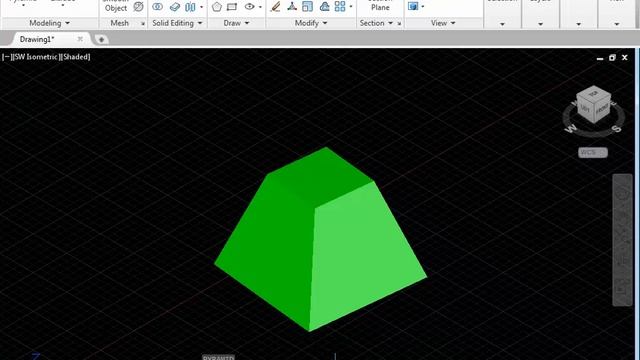Image resolution: width=640 pixels, height=360 pixels.
Task: Click the blue view icon in View panel
Action: 413,7
